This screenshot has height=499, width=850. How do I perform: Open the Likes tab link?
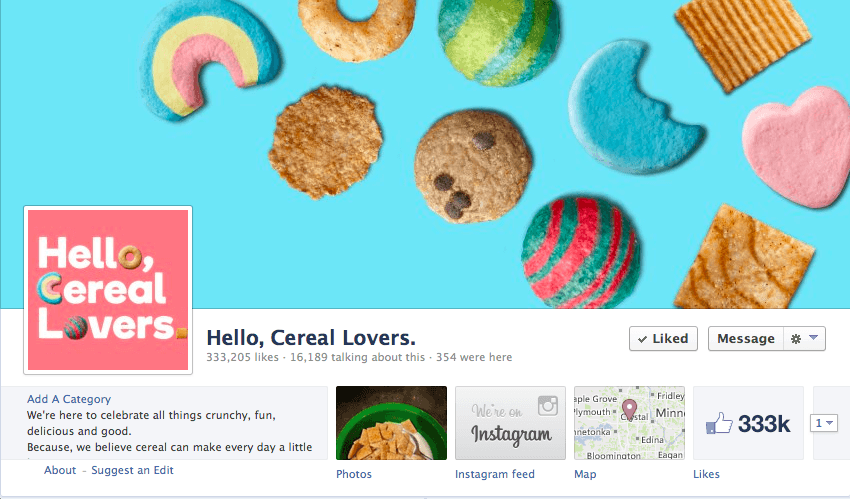tap(706, 474)
